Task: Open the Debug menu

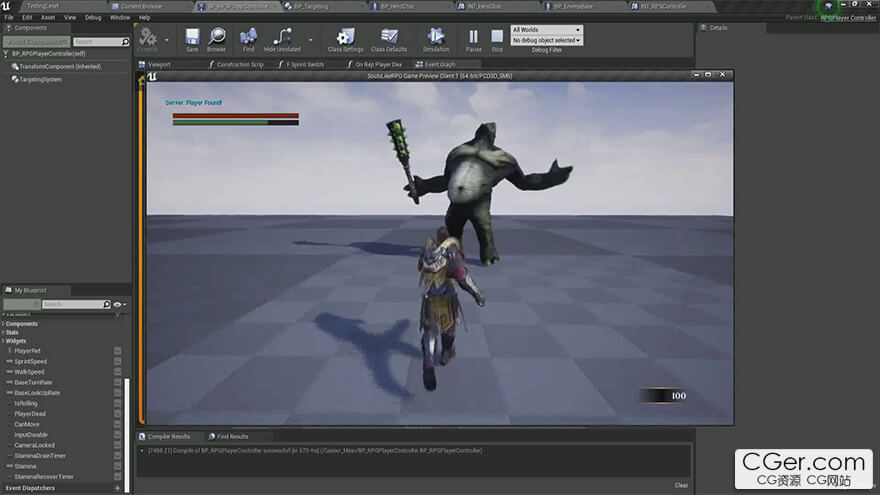Action: click(x=93, y=17)
